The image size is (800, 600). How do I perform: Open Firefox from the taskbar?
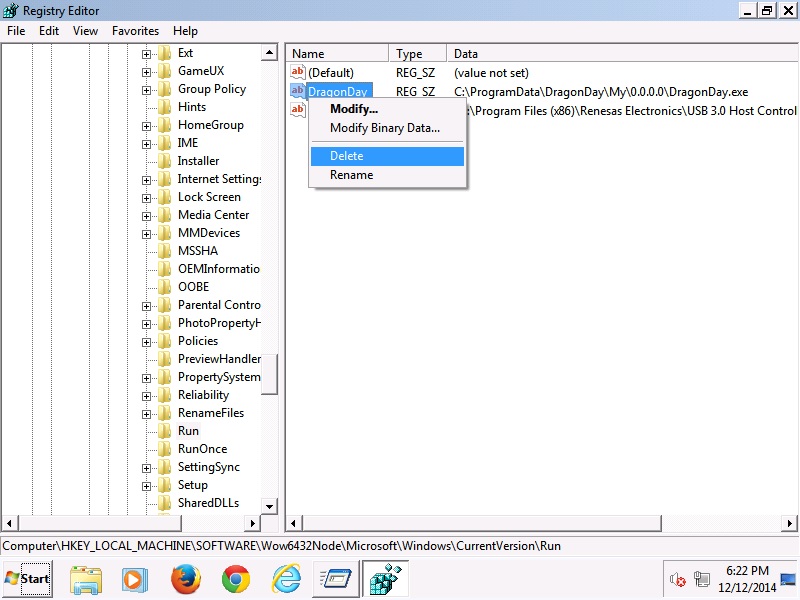coord(185,579)
